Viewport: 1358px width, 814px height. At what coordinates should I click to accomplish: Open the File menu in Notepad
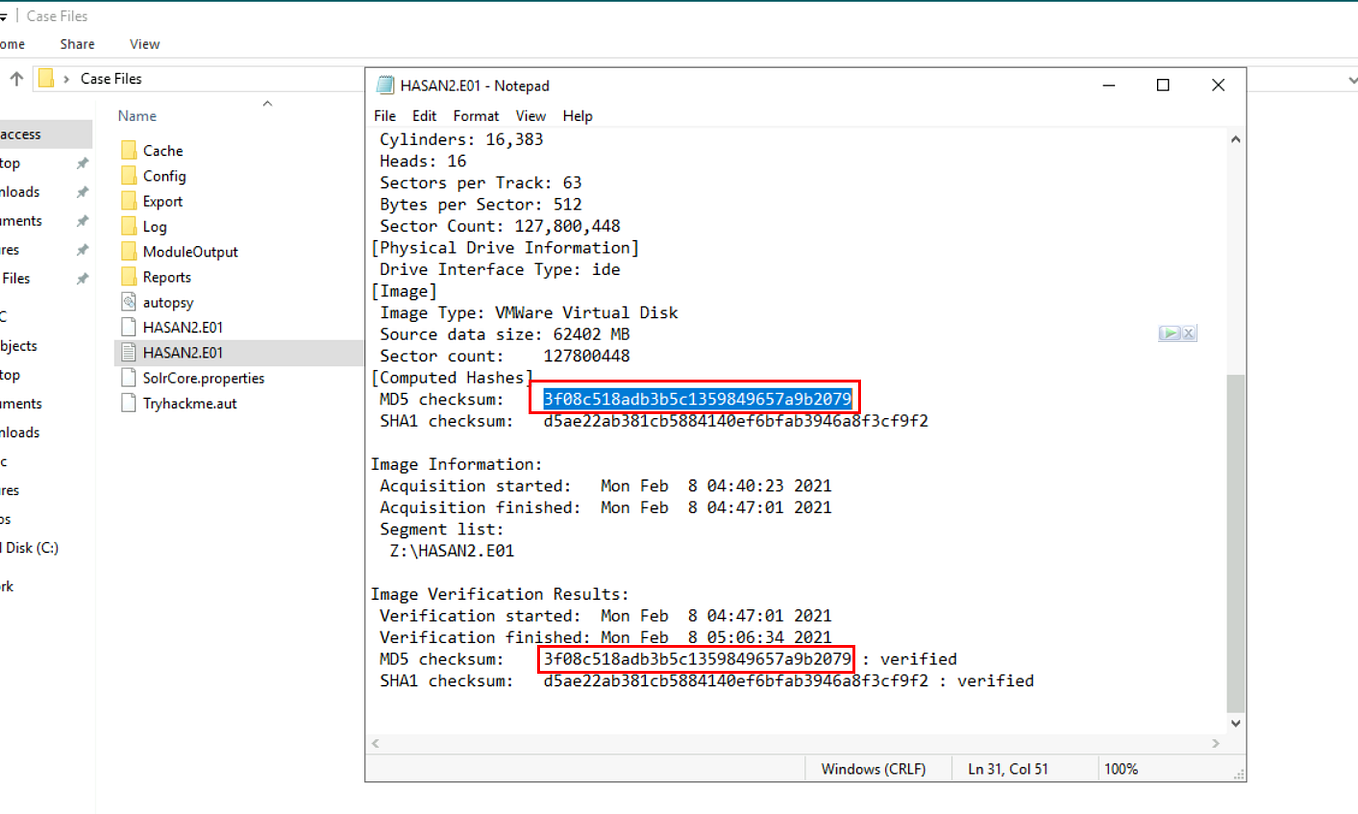(383, 116)
